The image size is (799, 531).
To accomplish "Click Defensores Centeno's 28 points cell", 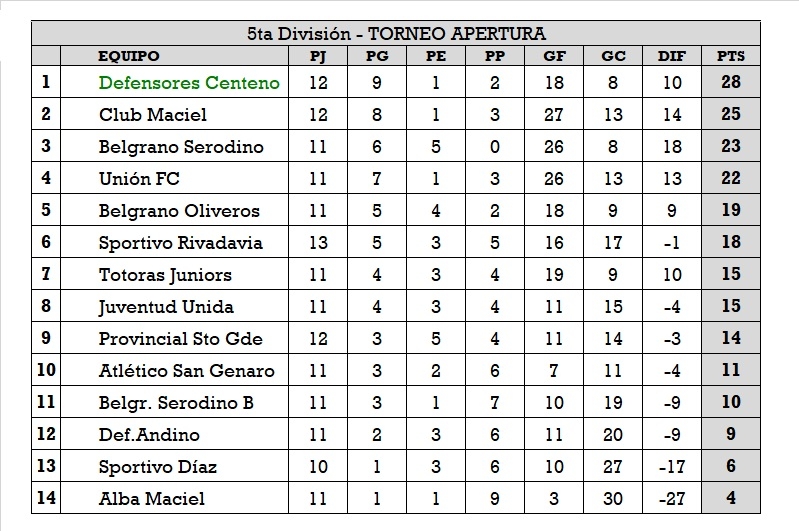I will tap(731, 83).
